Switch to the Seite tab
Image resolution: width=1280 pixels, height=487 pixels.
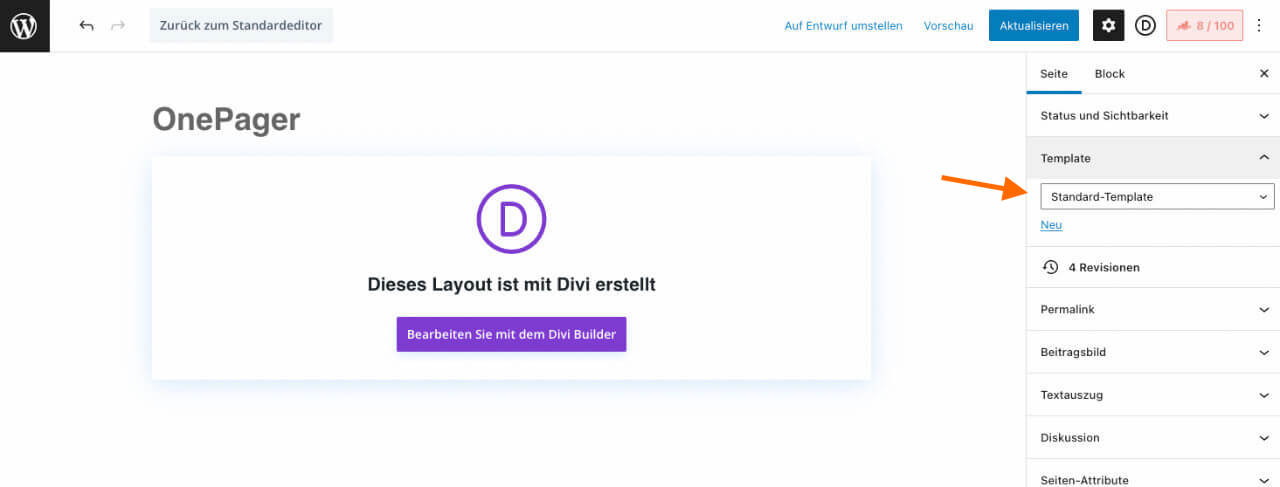tap(1054, 74)
